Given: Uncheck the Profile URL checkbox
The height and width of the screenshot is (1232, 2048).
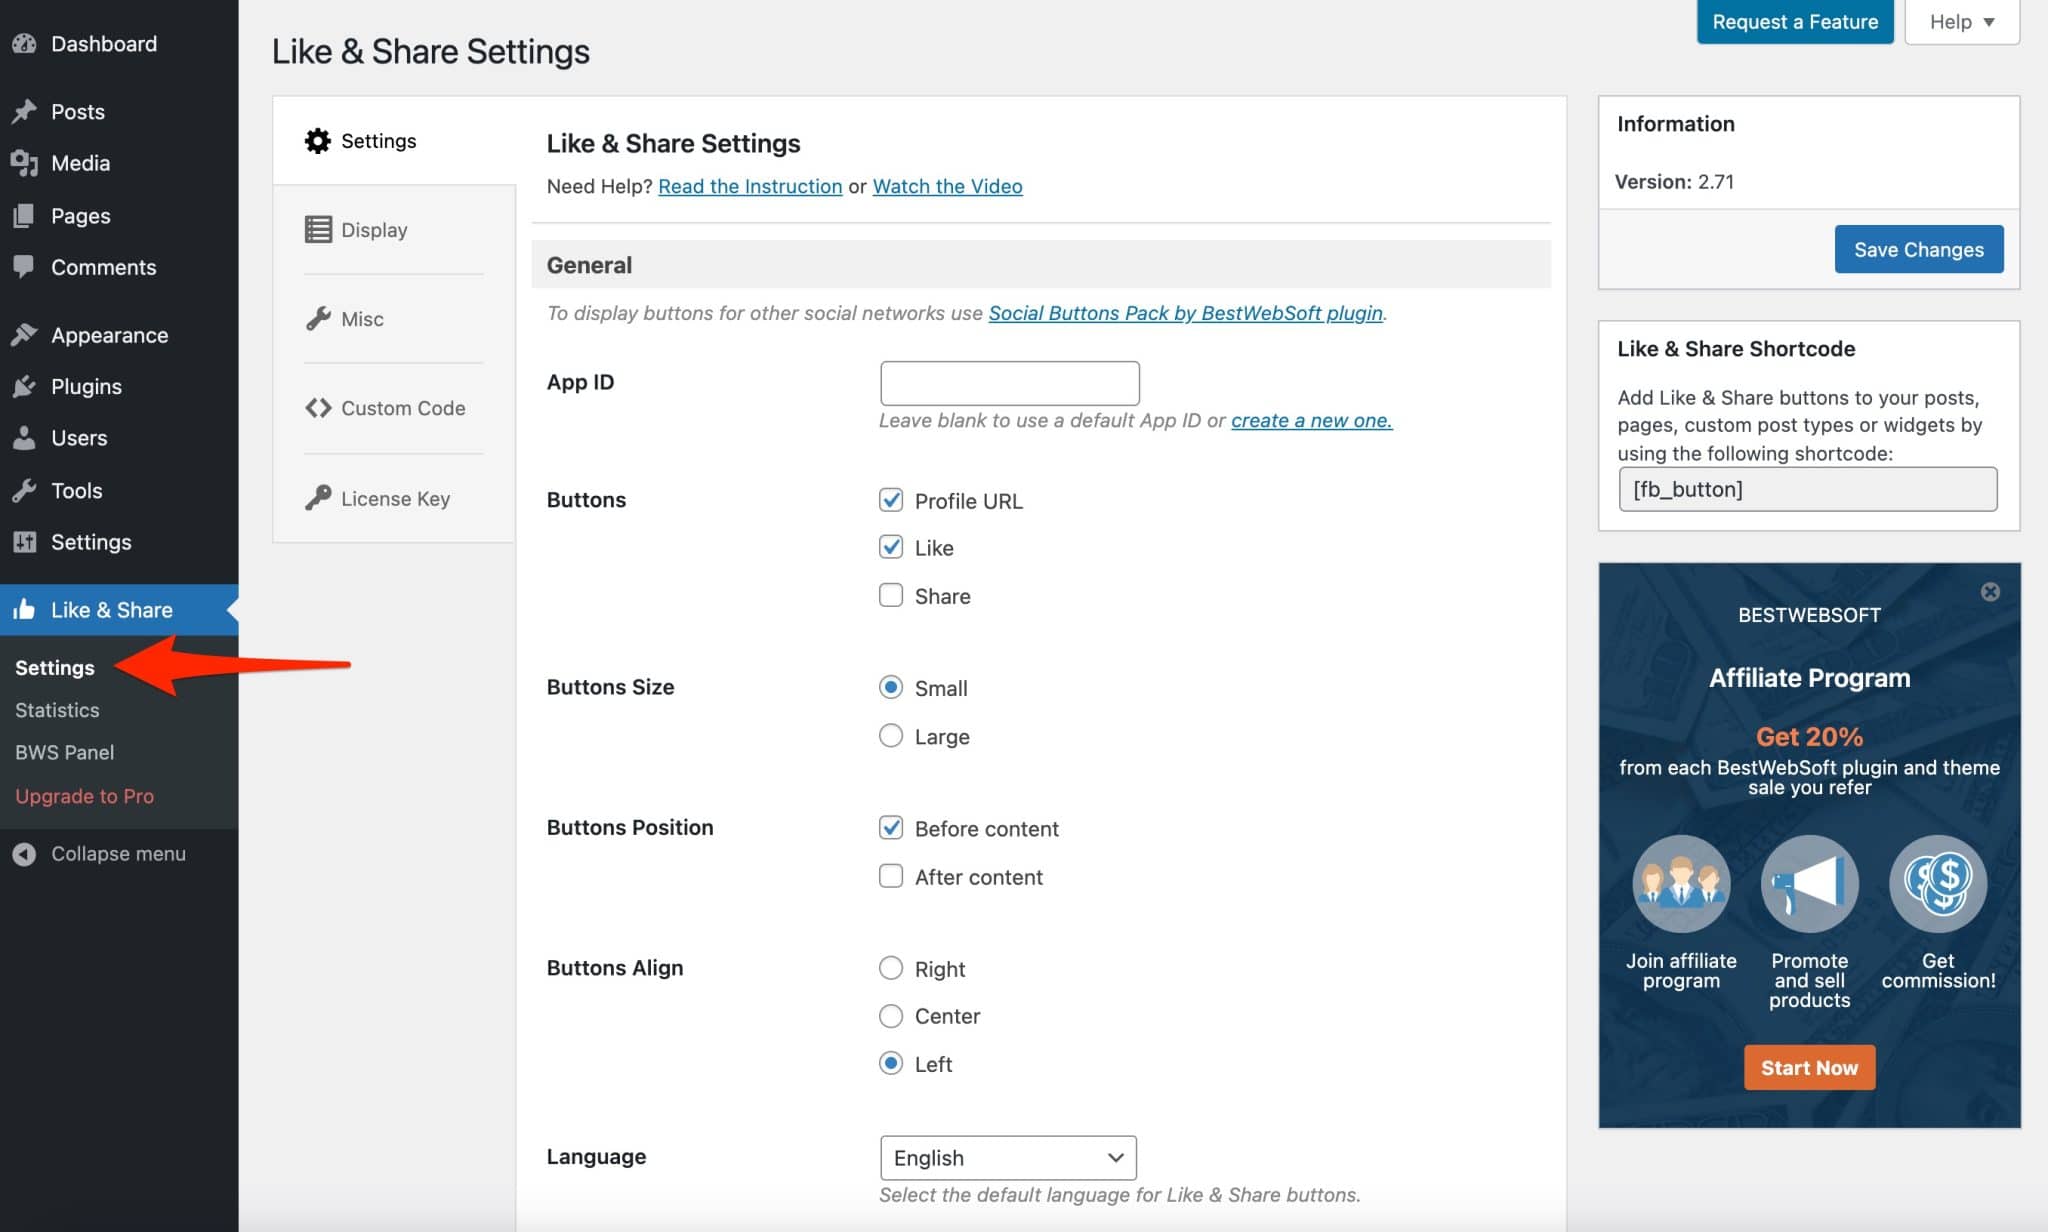Looking at the screenshot, I should point(890,500).
